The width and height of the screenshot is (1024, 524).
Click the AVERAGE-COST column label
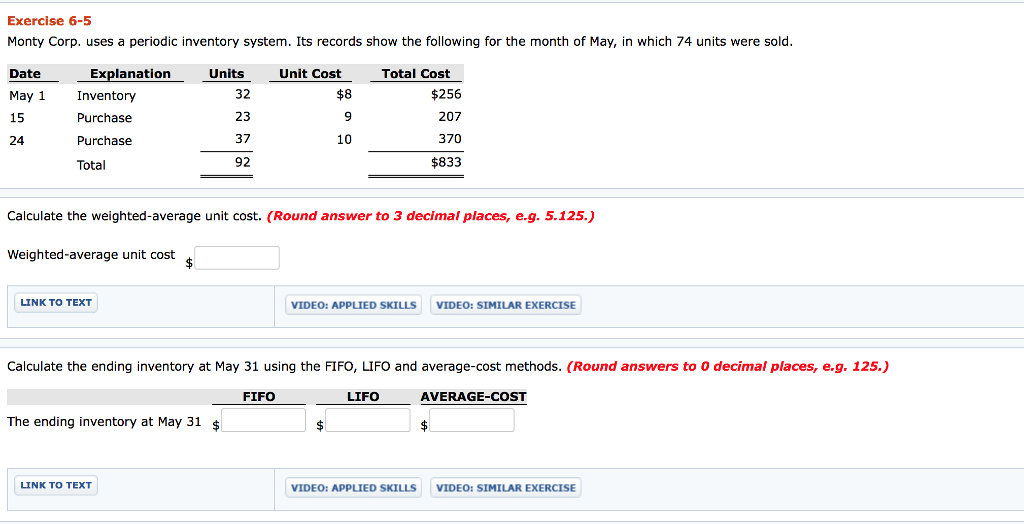[473, 397]
